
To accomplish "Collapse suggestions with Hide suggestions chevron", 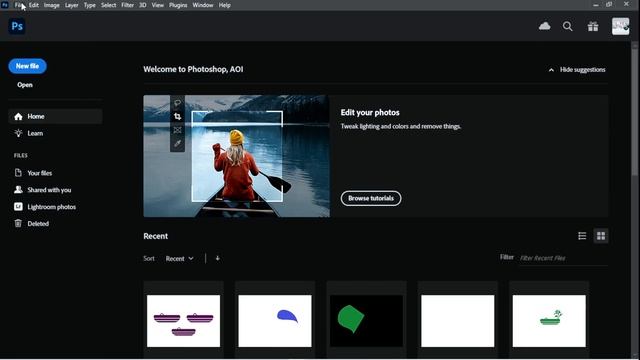I will [x=551, y=70].
